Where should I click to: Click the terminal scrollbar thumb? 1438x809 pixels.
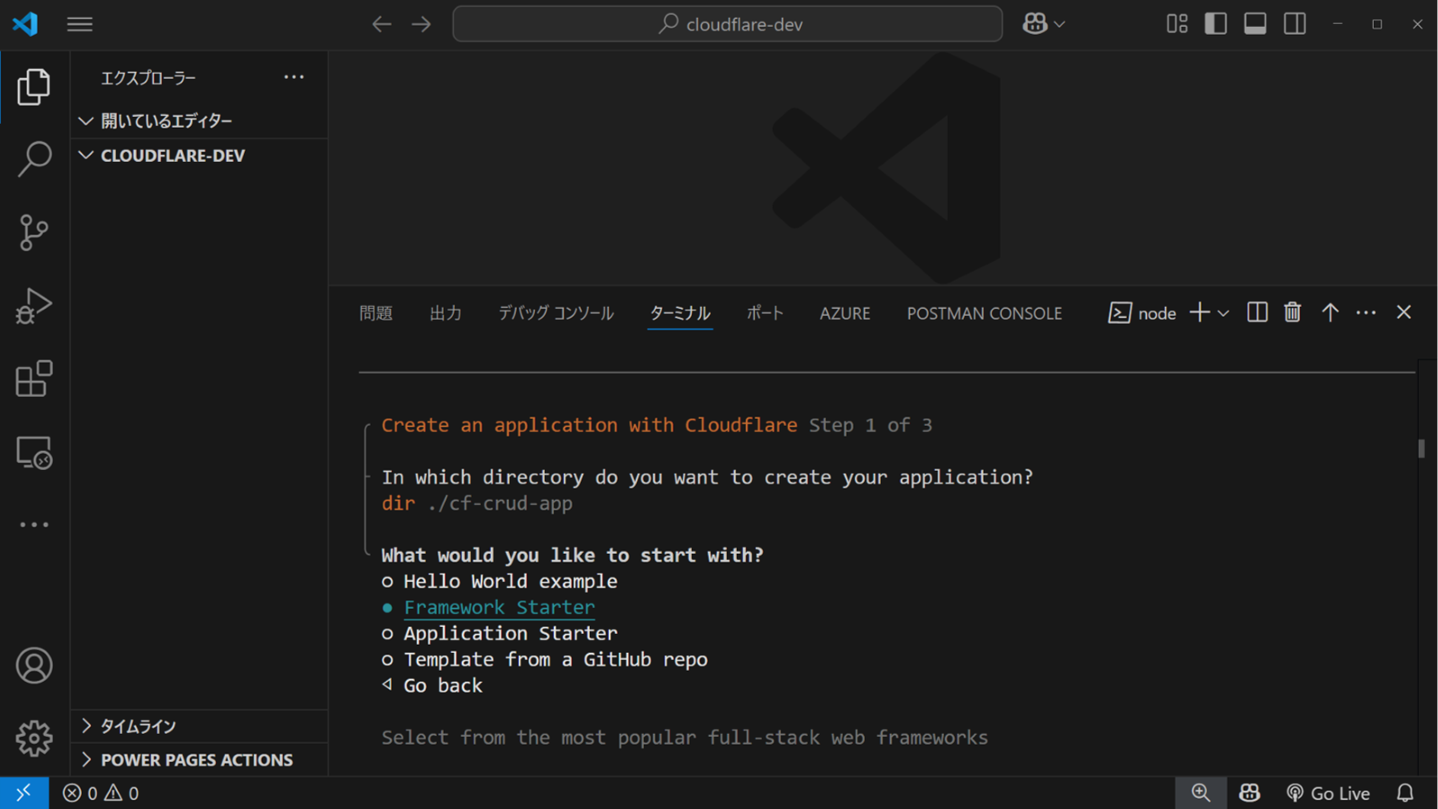(1422, 448)
